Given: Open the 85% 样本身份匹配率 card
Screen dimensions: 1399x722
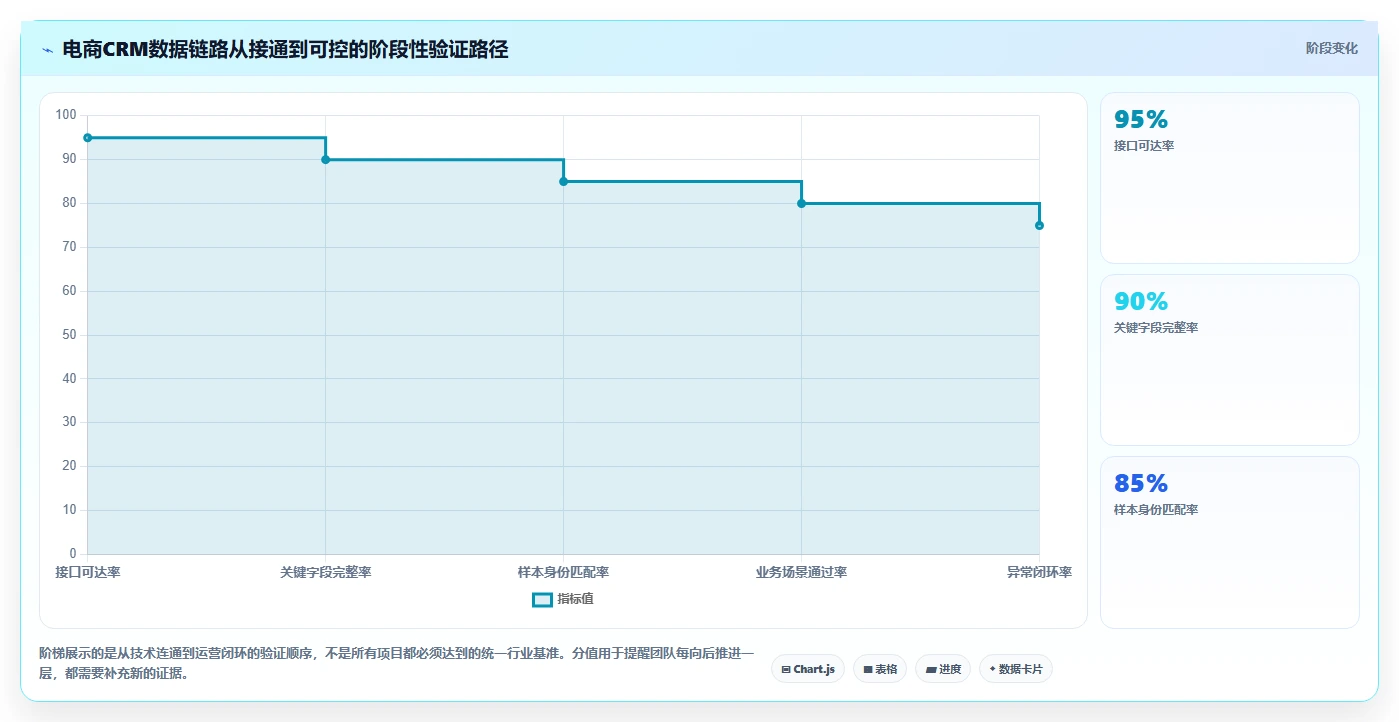Looking at the screenshot, I should 1229,542.
